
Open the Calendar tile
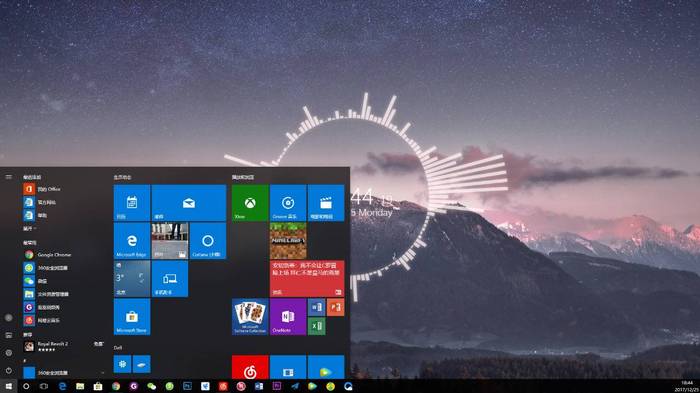[132, 203]
